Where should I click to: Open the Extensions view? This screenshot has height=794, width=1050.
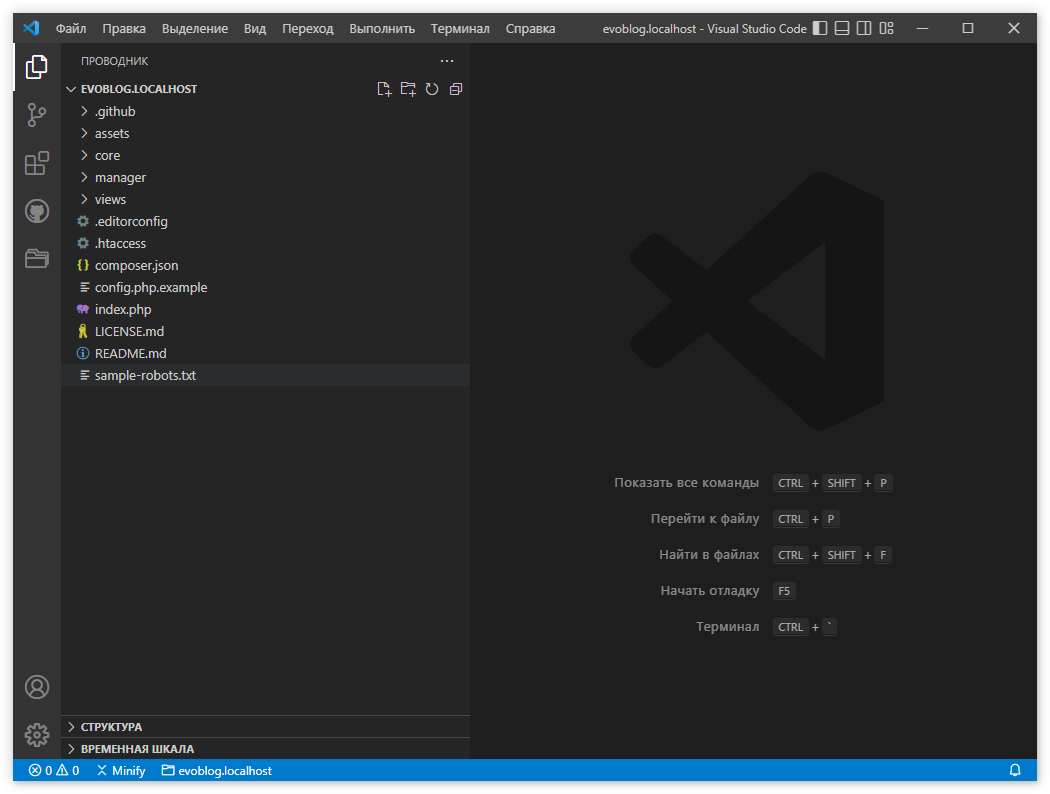[36, 163]
